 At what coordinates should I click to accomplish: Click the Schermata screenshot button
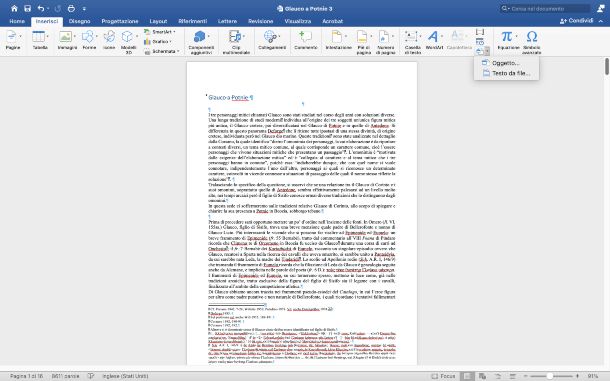click(162, 51)
